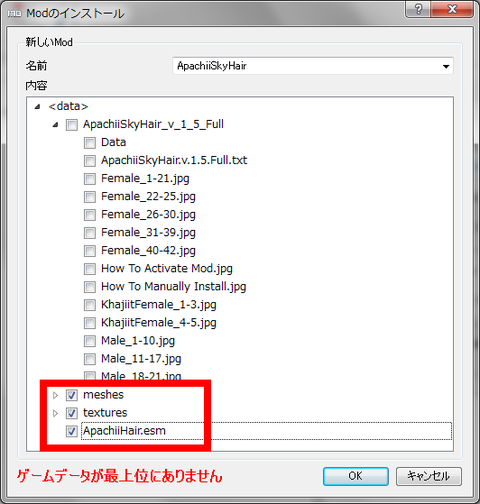Screen dimensions: 480x504
Task: Click the help question mark button
Action: 419,8
